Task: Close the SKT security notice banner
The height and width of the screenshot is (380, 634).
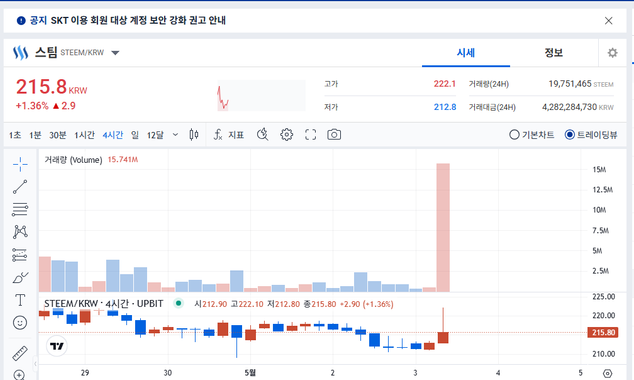Action: click(x=609, y=21)
